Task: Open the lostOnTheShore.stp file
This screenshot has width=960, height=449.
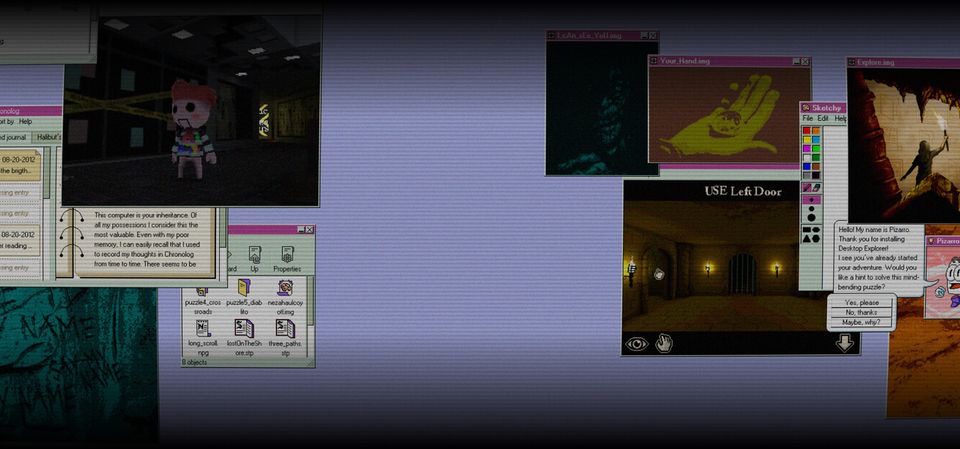Action: (x=244, y=338)
